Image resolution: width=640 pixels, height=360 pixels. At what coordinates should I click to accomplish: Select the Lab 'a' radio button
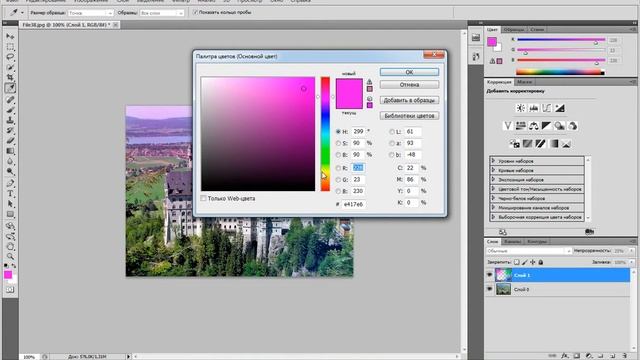(x=392, y=143)
